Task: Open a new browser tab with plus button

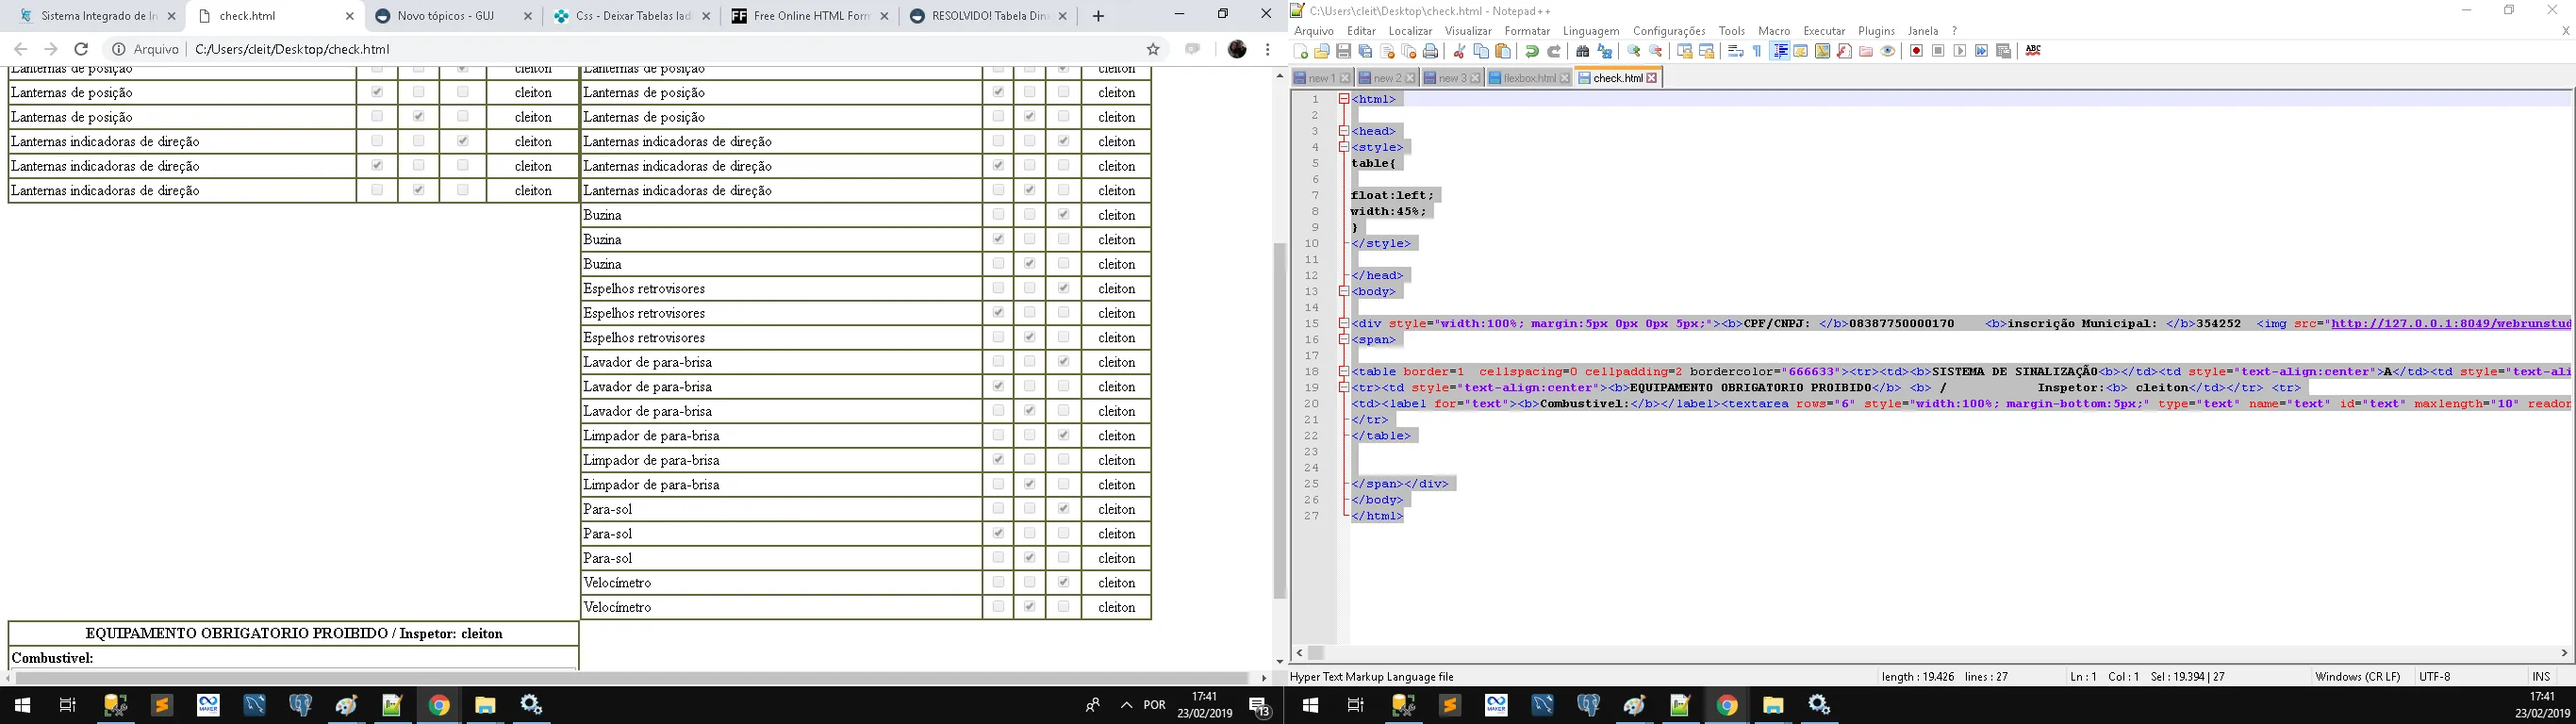Action: (x=1098, y=16)
